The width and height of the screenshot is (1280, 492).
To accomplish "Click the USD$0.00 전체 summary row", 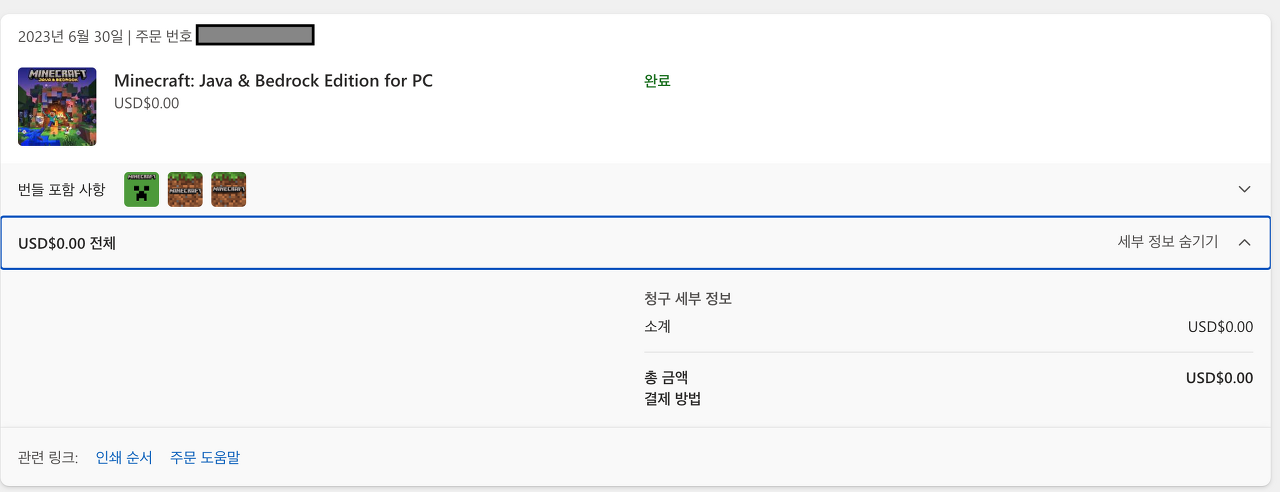I will pyautogui.click(x=67, y=243).
